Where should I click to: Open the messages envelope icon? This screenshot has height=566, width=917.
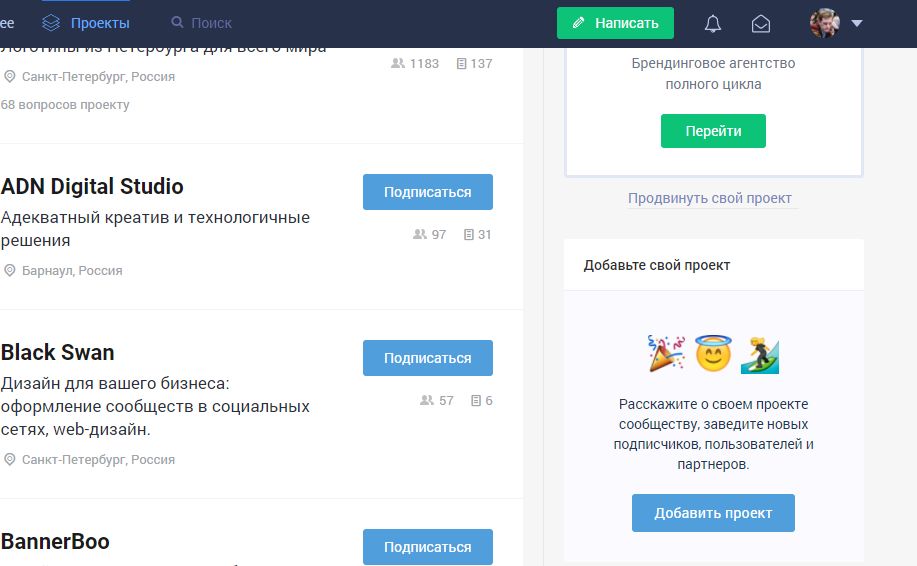[x=760, y=23]
